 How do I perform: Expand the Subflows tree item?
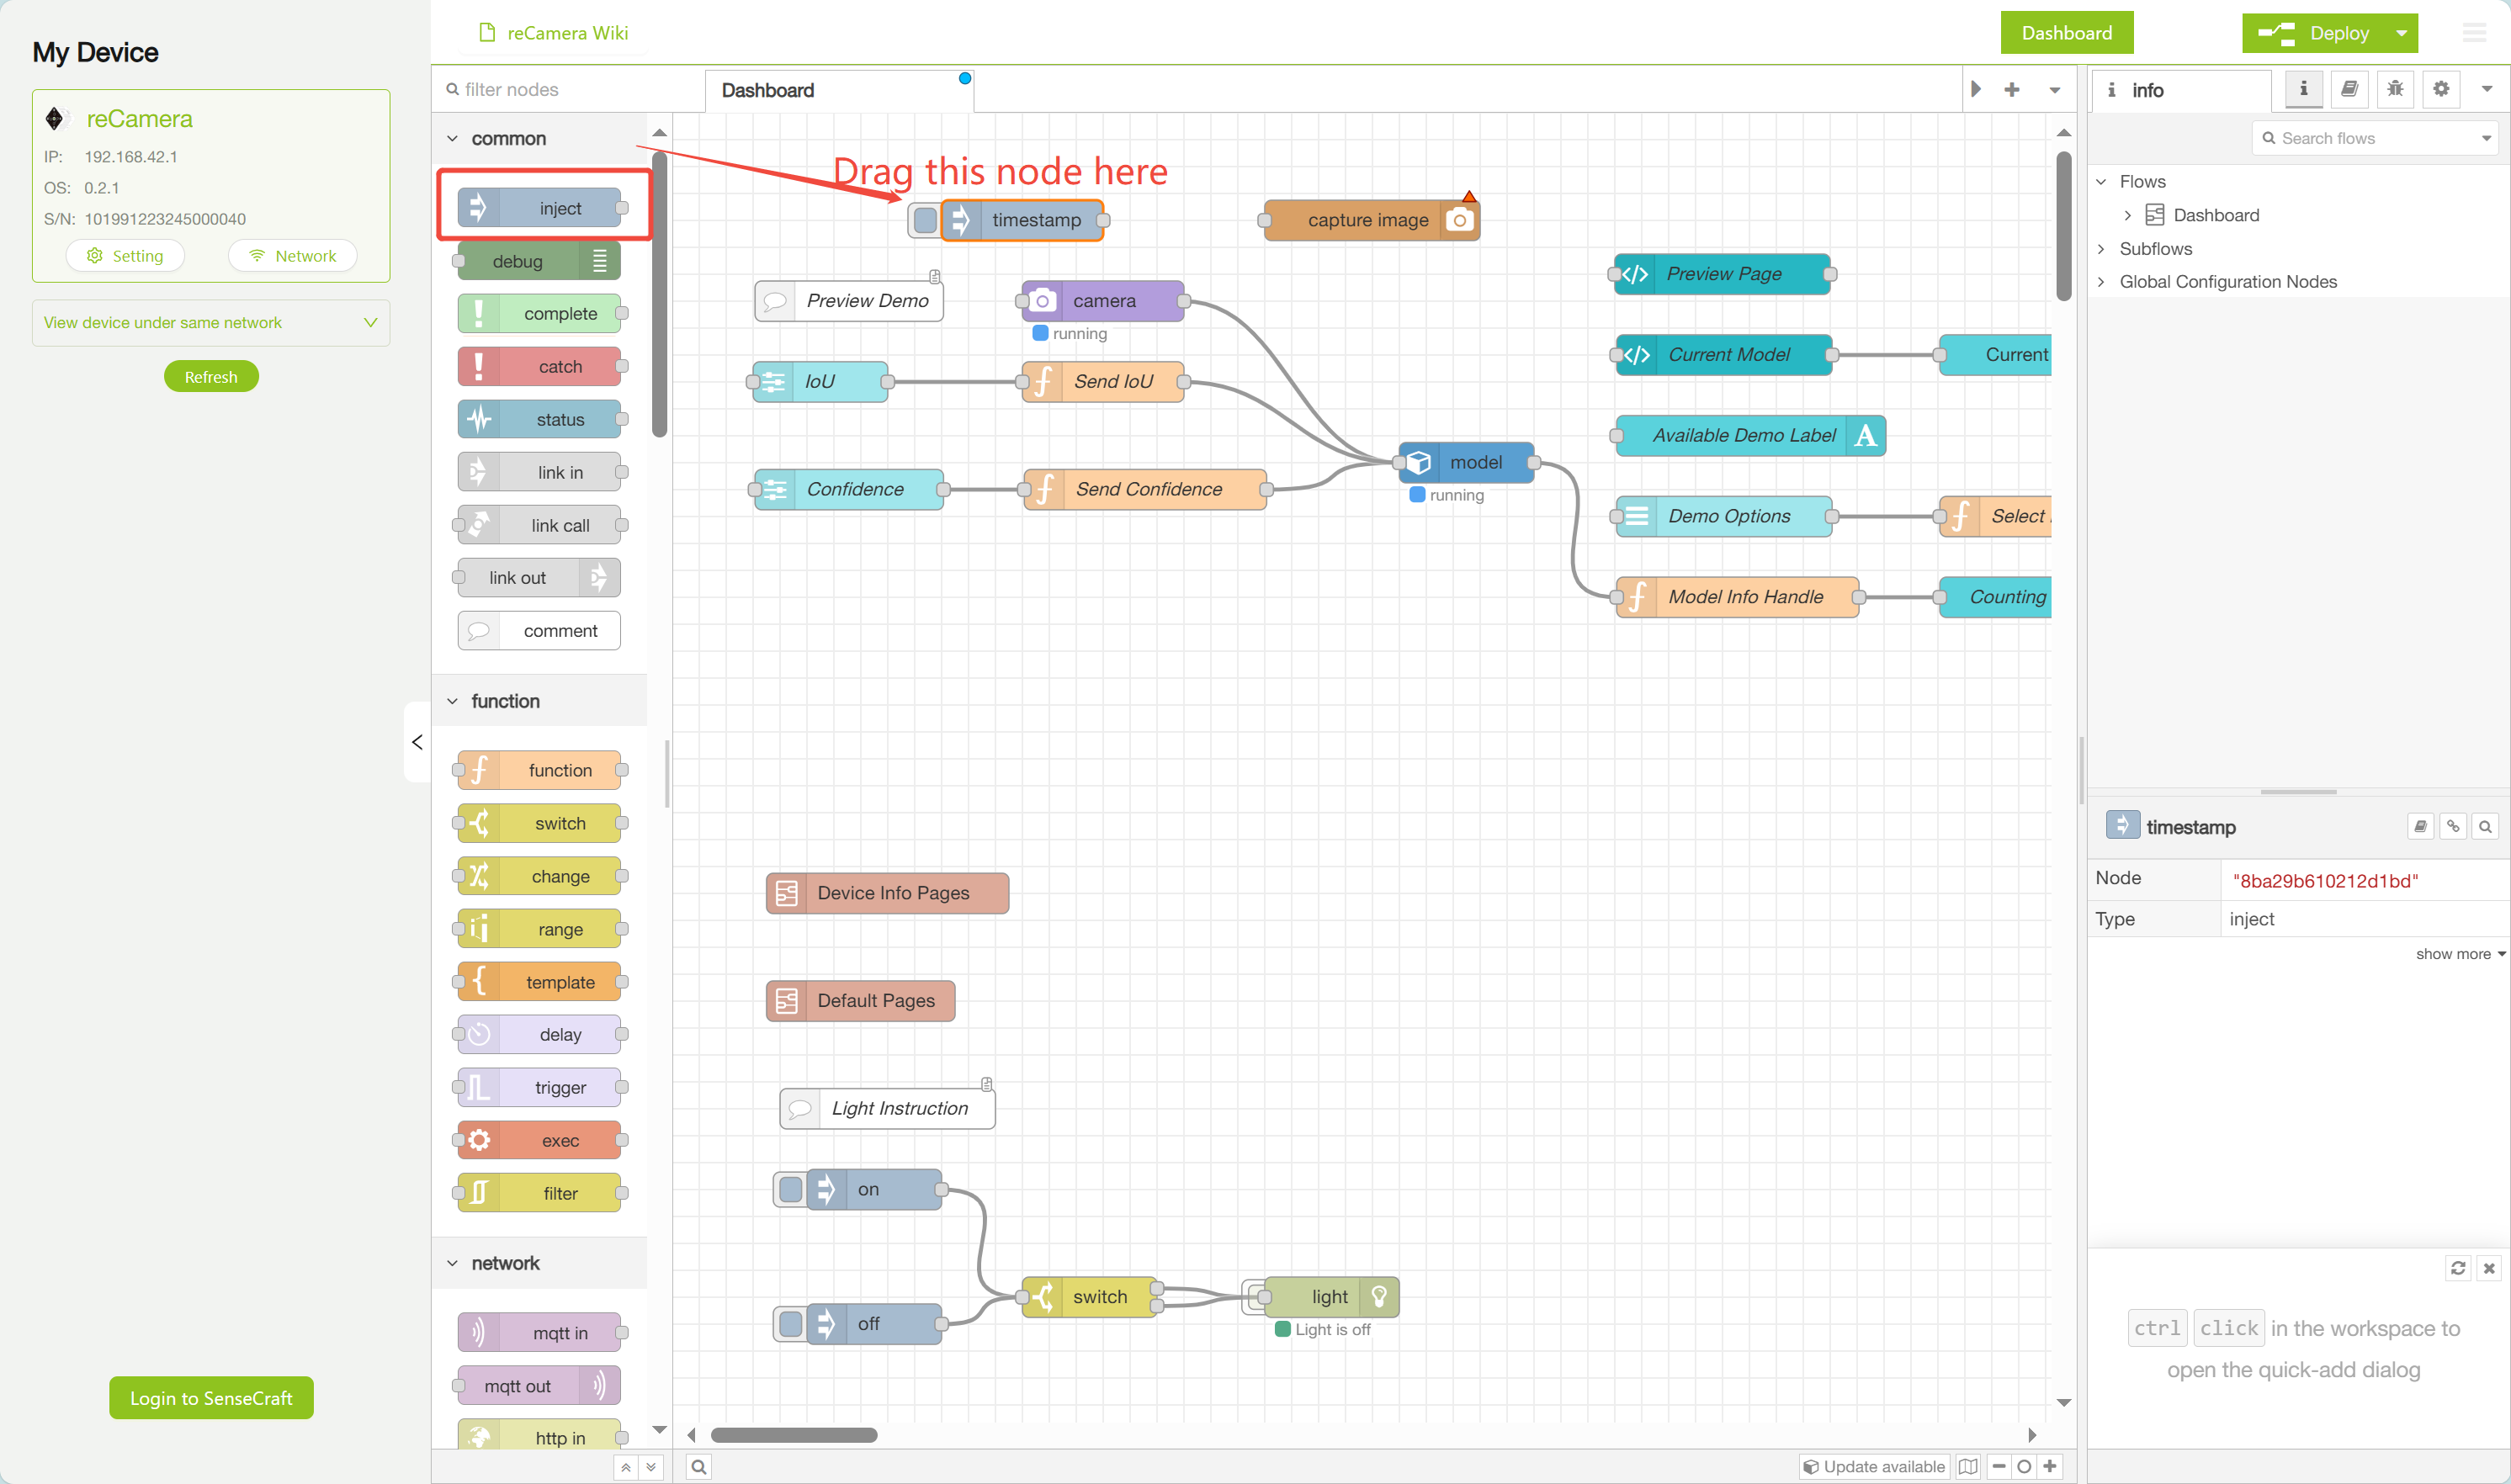coord(2101,249)
